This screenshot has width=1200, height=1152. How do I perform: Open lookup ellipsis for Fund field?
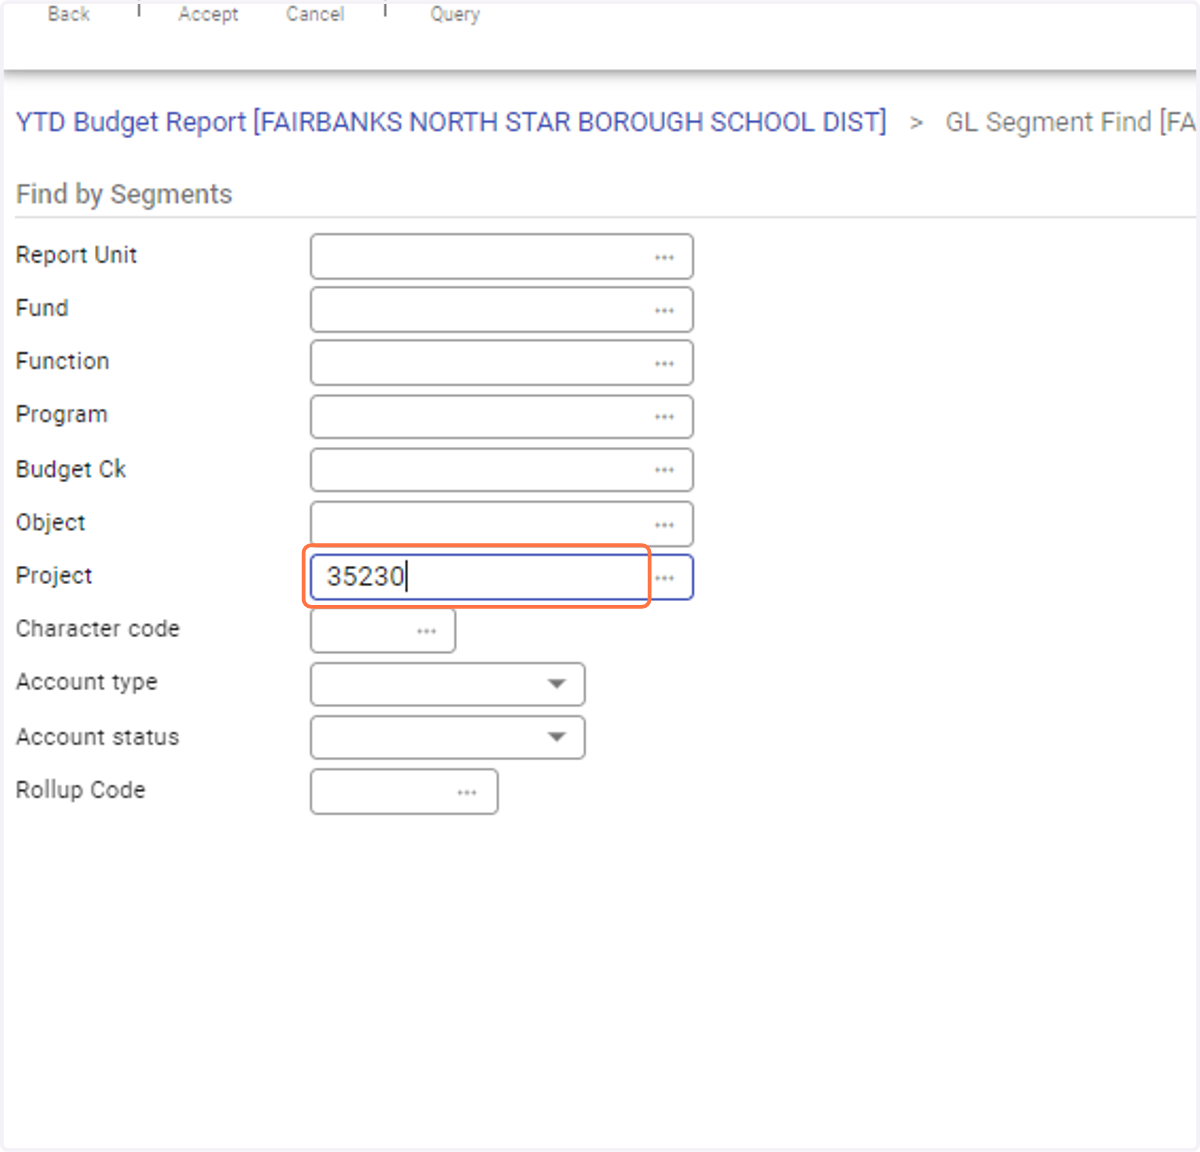tap(664, 310)
